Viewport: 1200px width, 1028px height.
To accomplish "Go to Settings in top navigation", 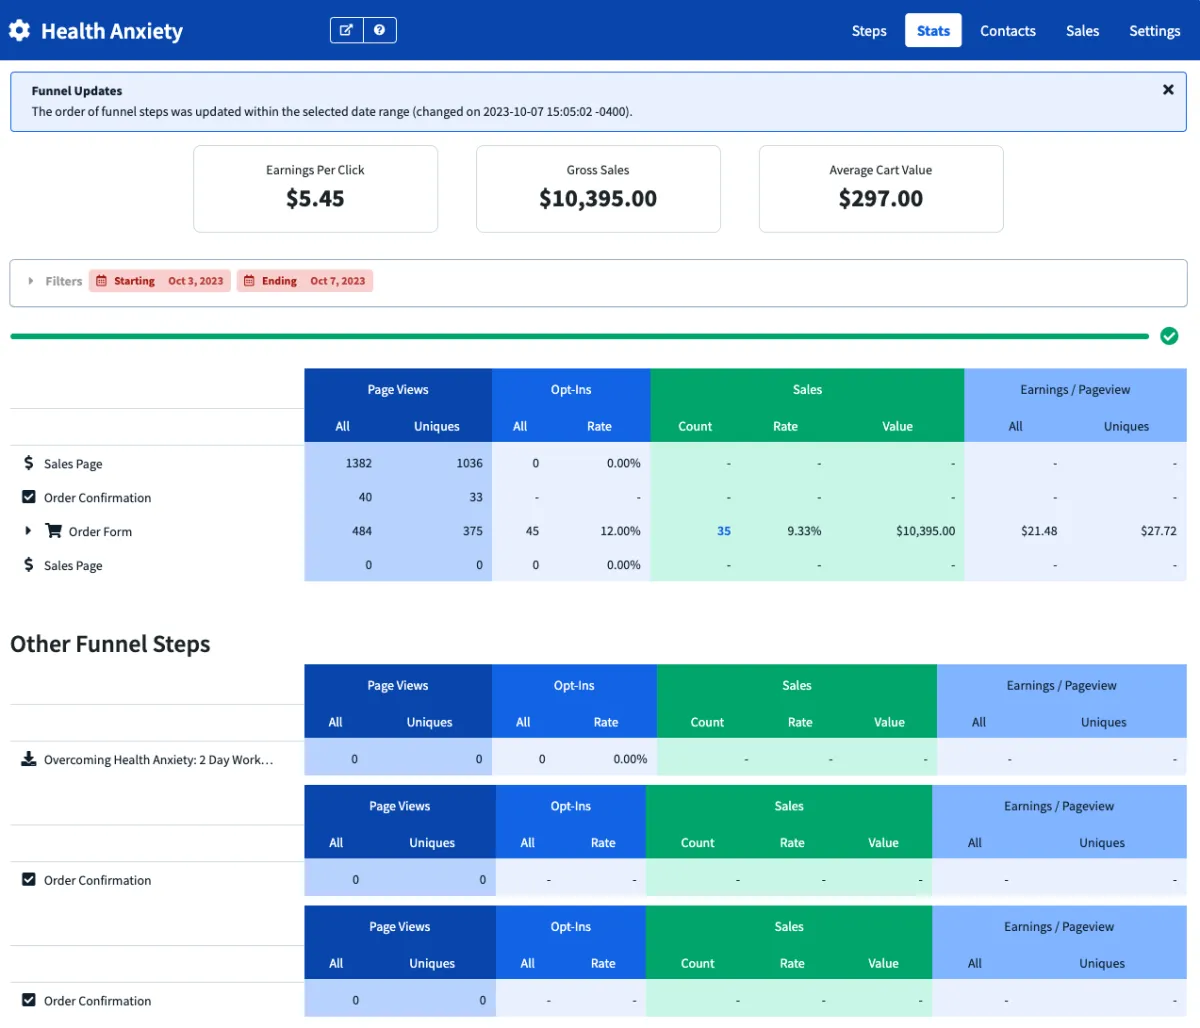I will tap(1154, 31).
